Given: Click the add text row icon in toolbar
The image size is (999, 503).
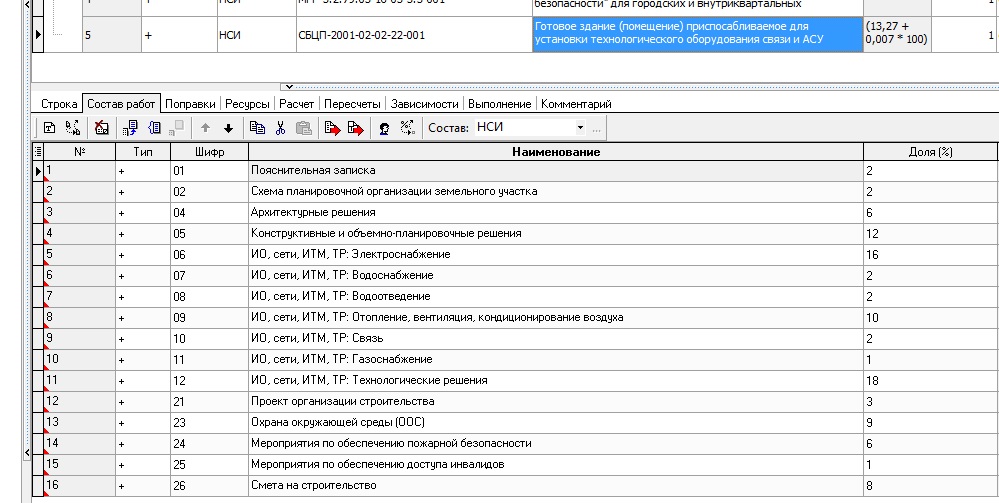Looking at the screenshot, I should 49,128.
